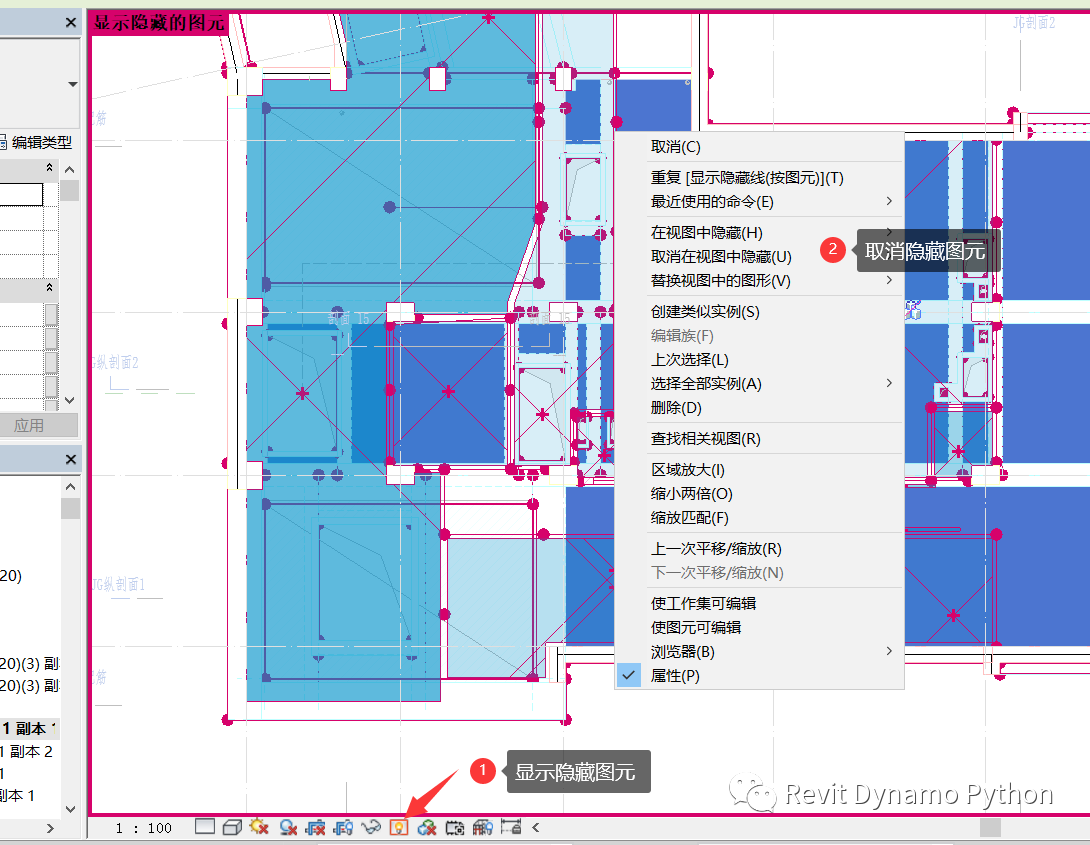The image size is (1090, 845).
Task: Open the type selector dropdown arrow
Action: [x=72, y=84]
